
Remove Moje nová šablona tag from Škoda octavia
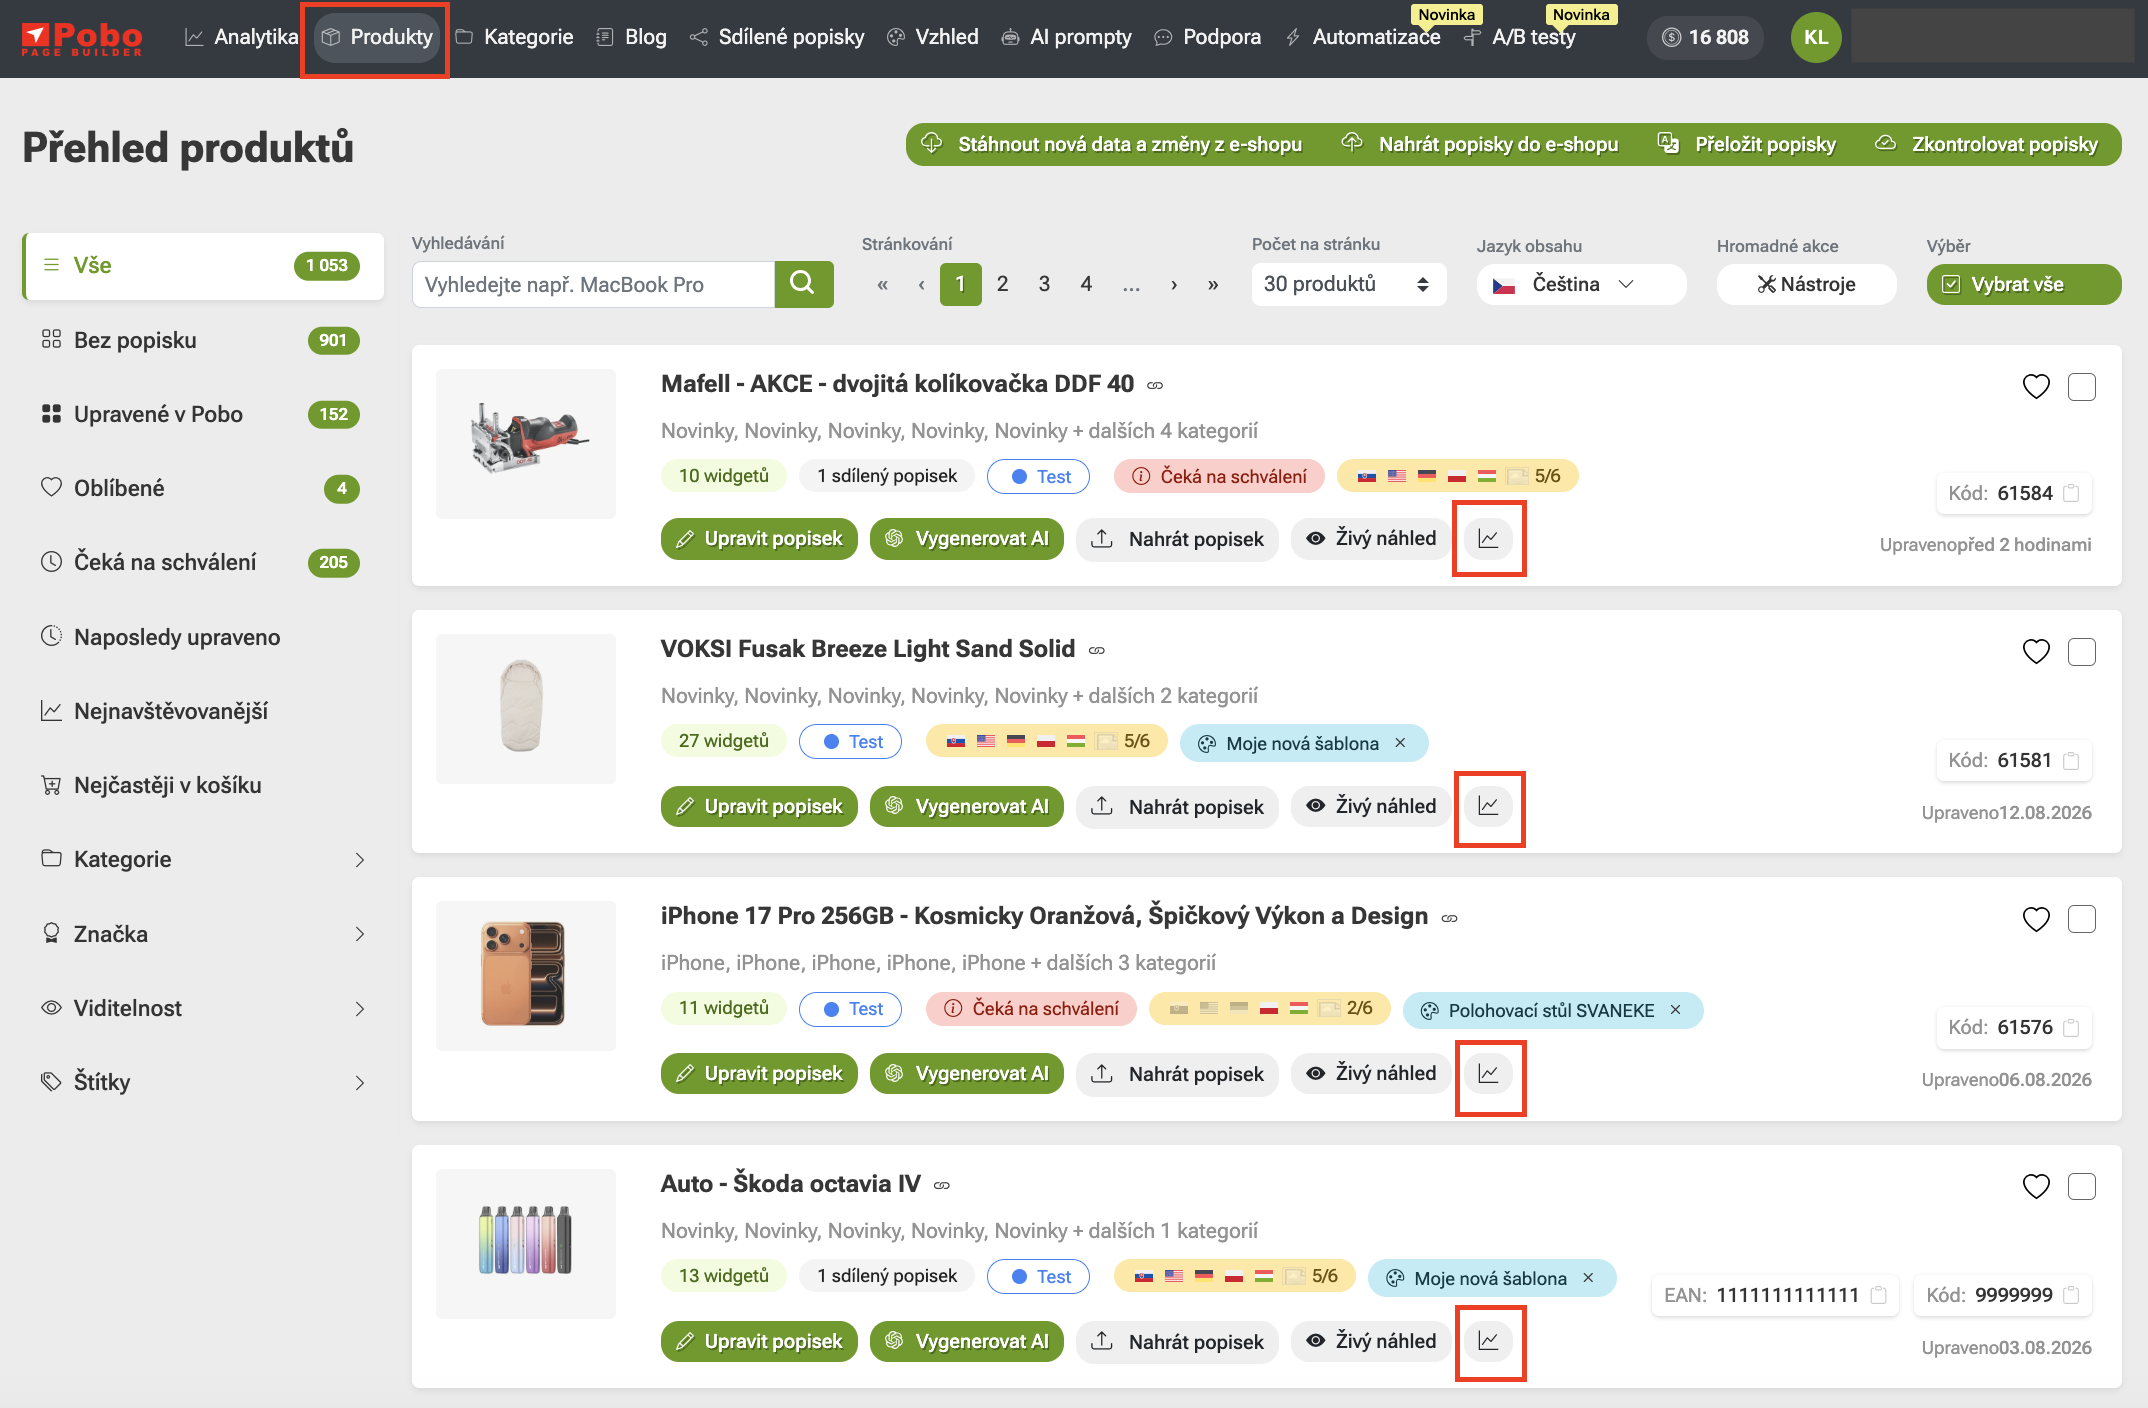pos(1589,1278)
